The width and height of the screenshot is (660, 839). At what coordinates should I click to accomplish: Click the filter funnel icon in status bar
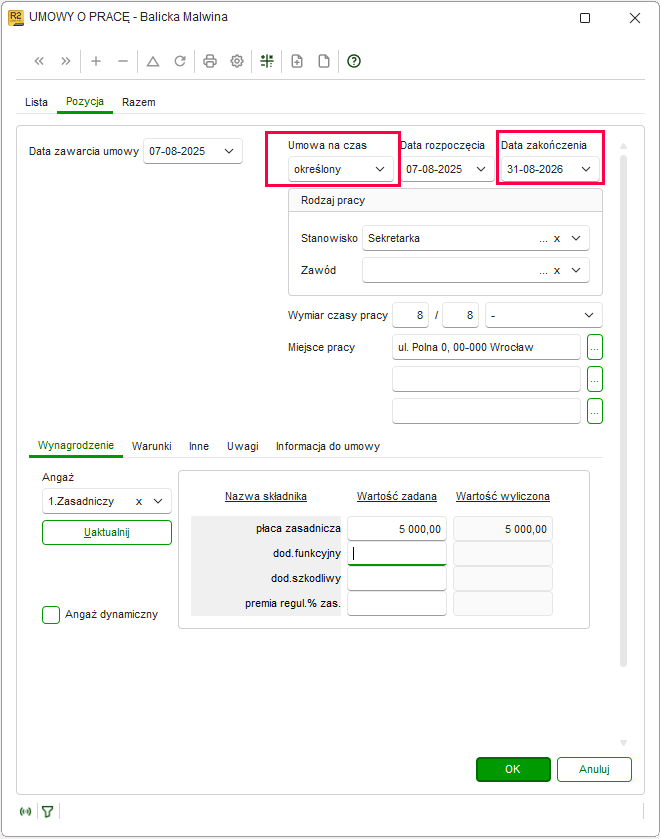(x=48, y=812)
